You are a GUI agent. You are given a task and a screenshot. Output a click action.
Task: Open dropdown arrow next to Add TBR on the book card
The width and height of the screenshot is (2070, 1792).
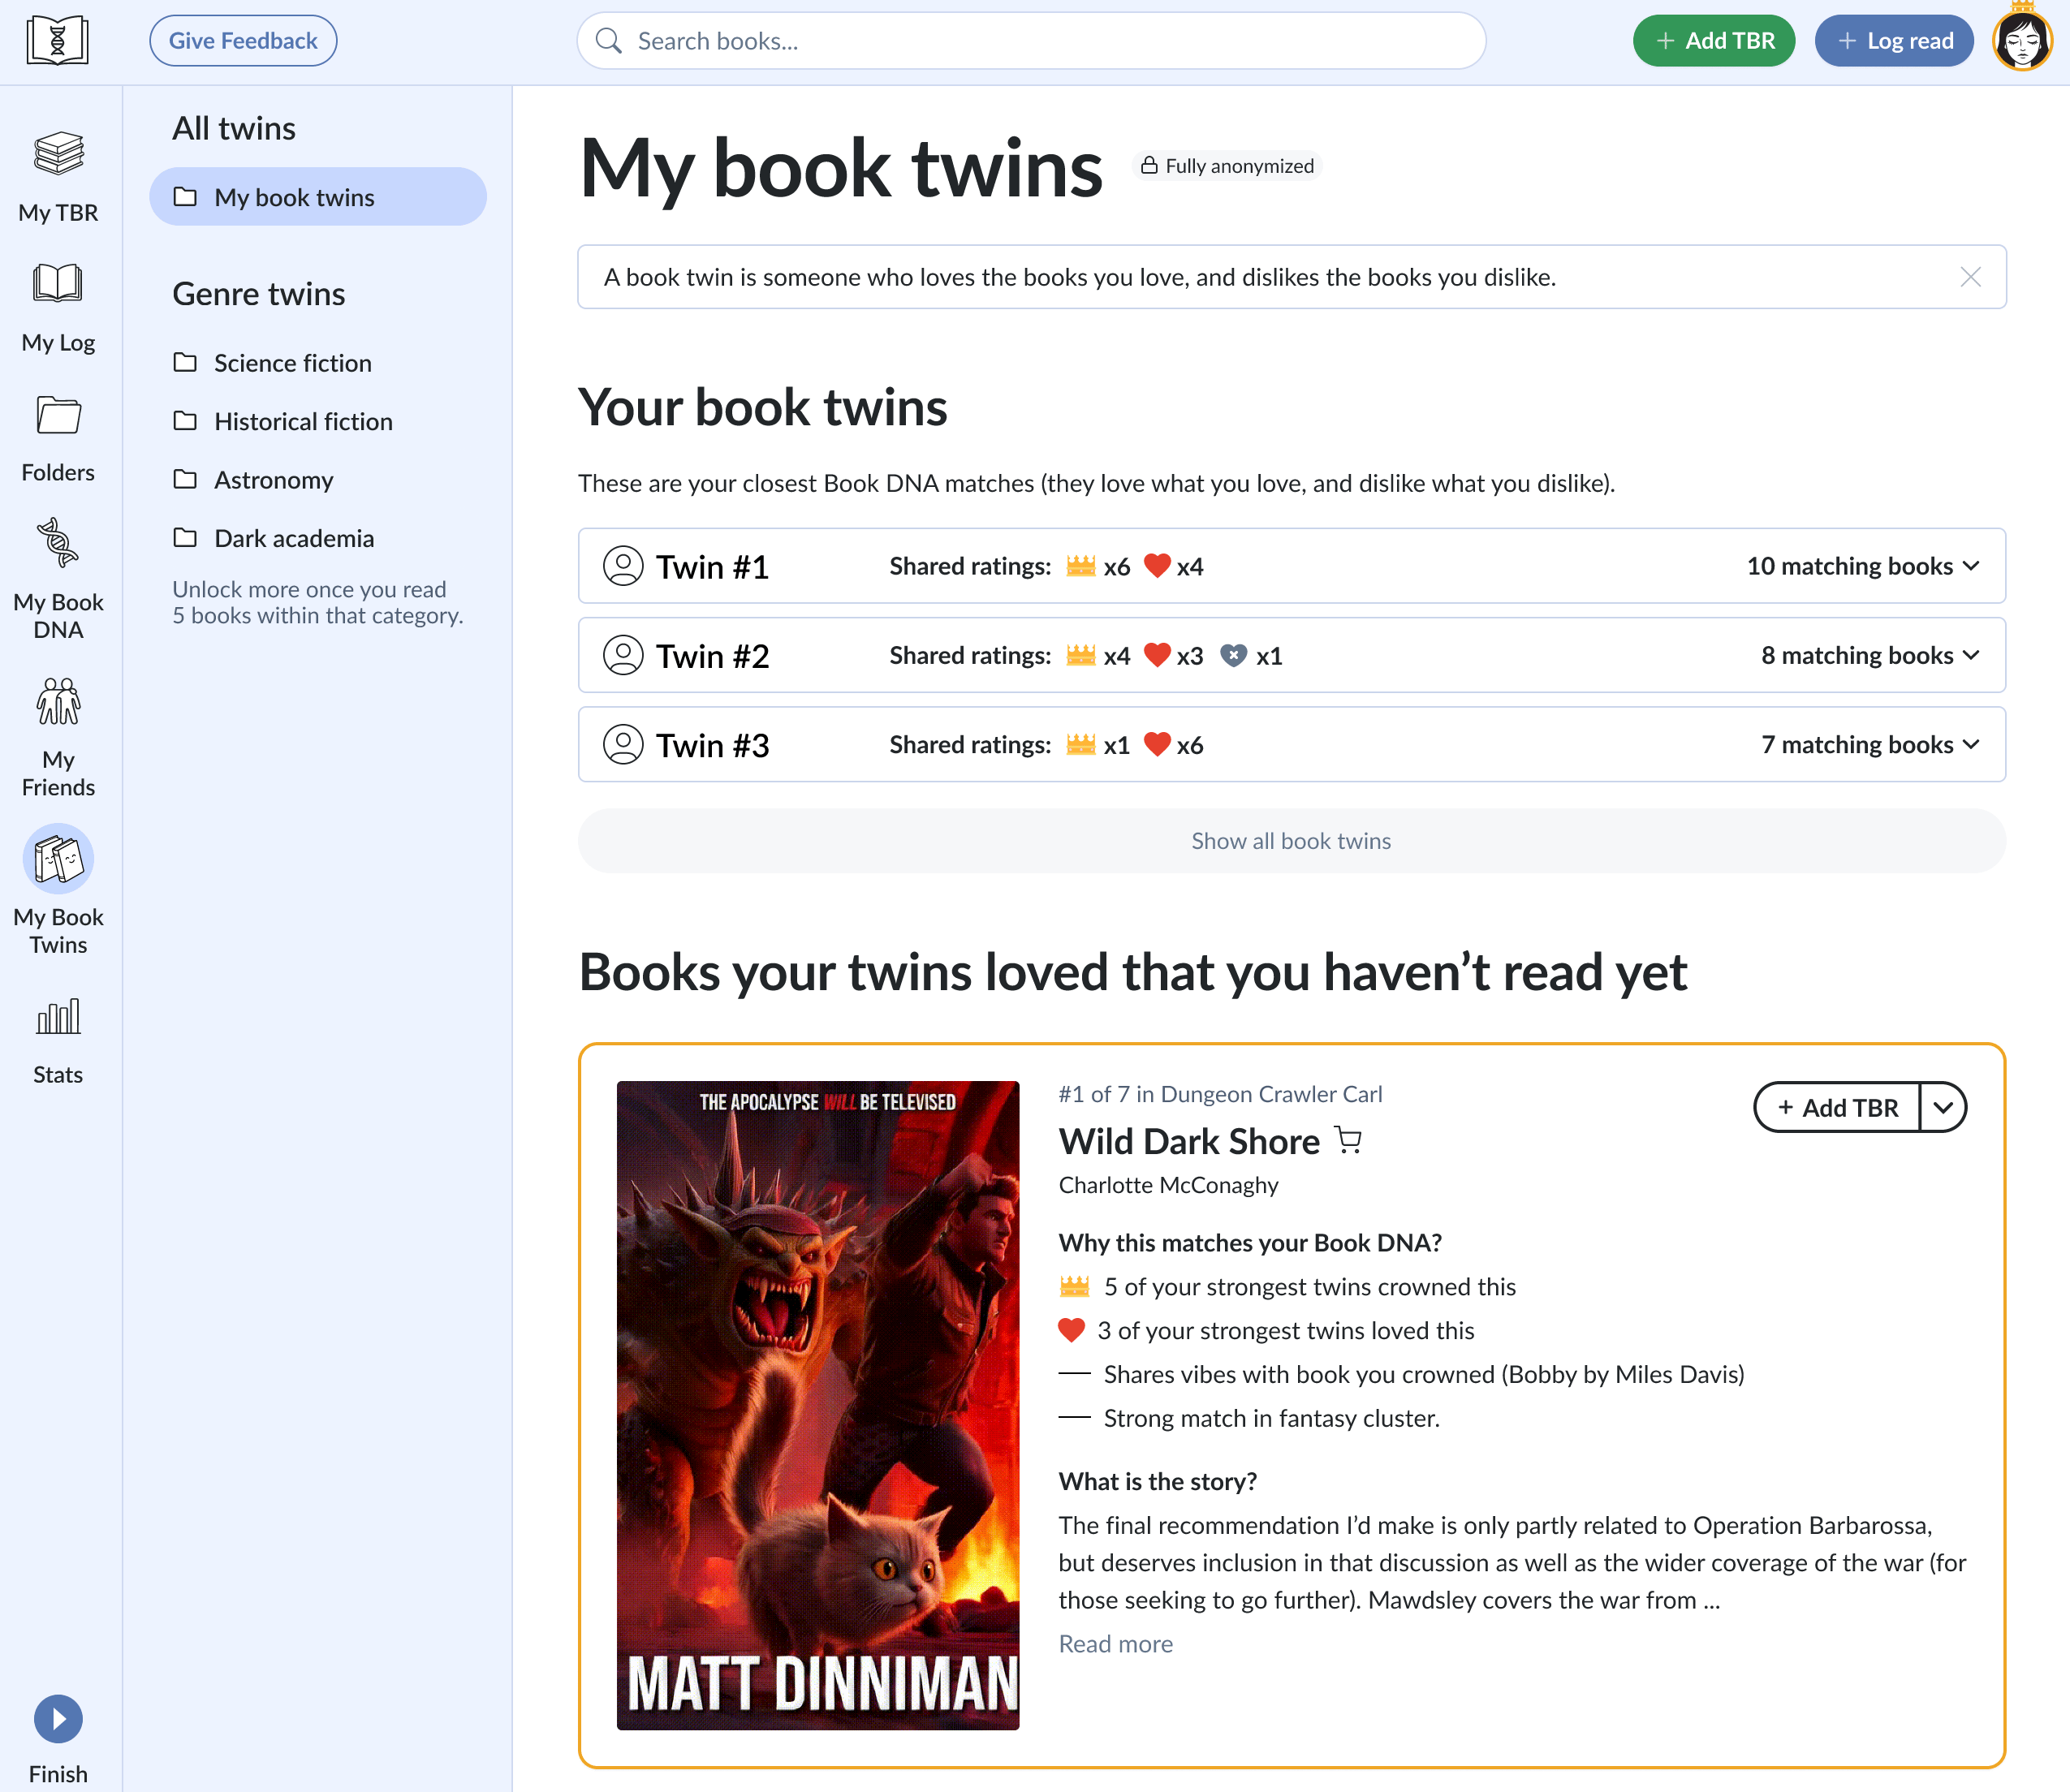pos(1942,1107)
